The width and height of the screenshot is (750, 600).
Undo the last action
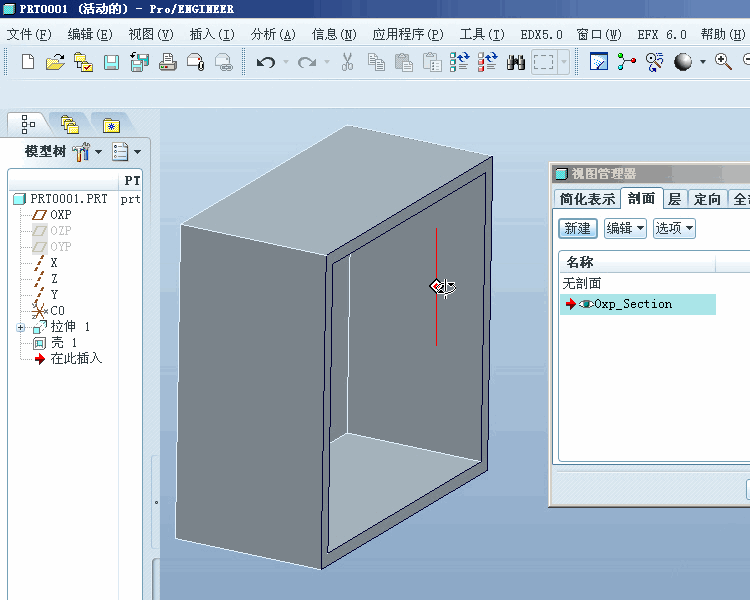266,62
